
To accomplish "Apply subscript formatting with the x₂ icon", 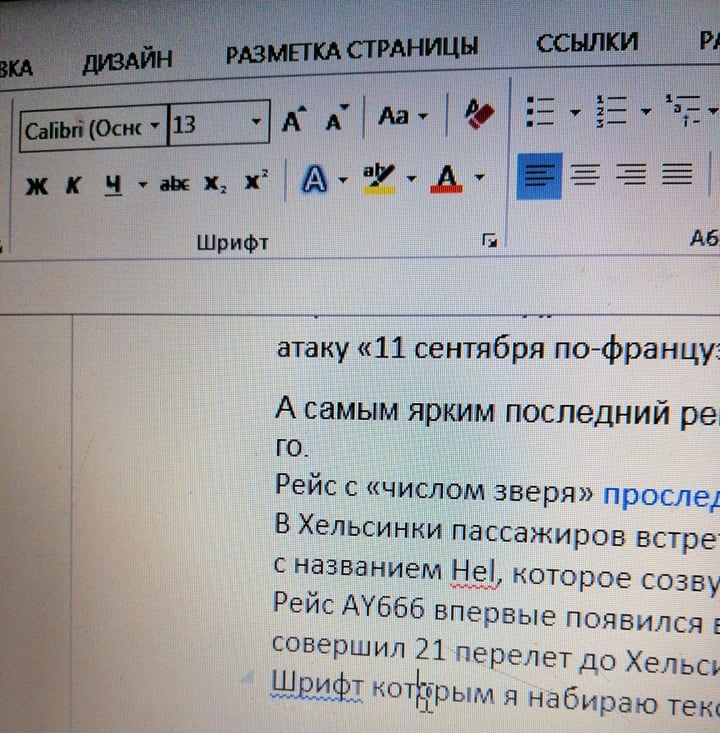I will [215, 184].
